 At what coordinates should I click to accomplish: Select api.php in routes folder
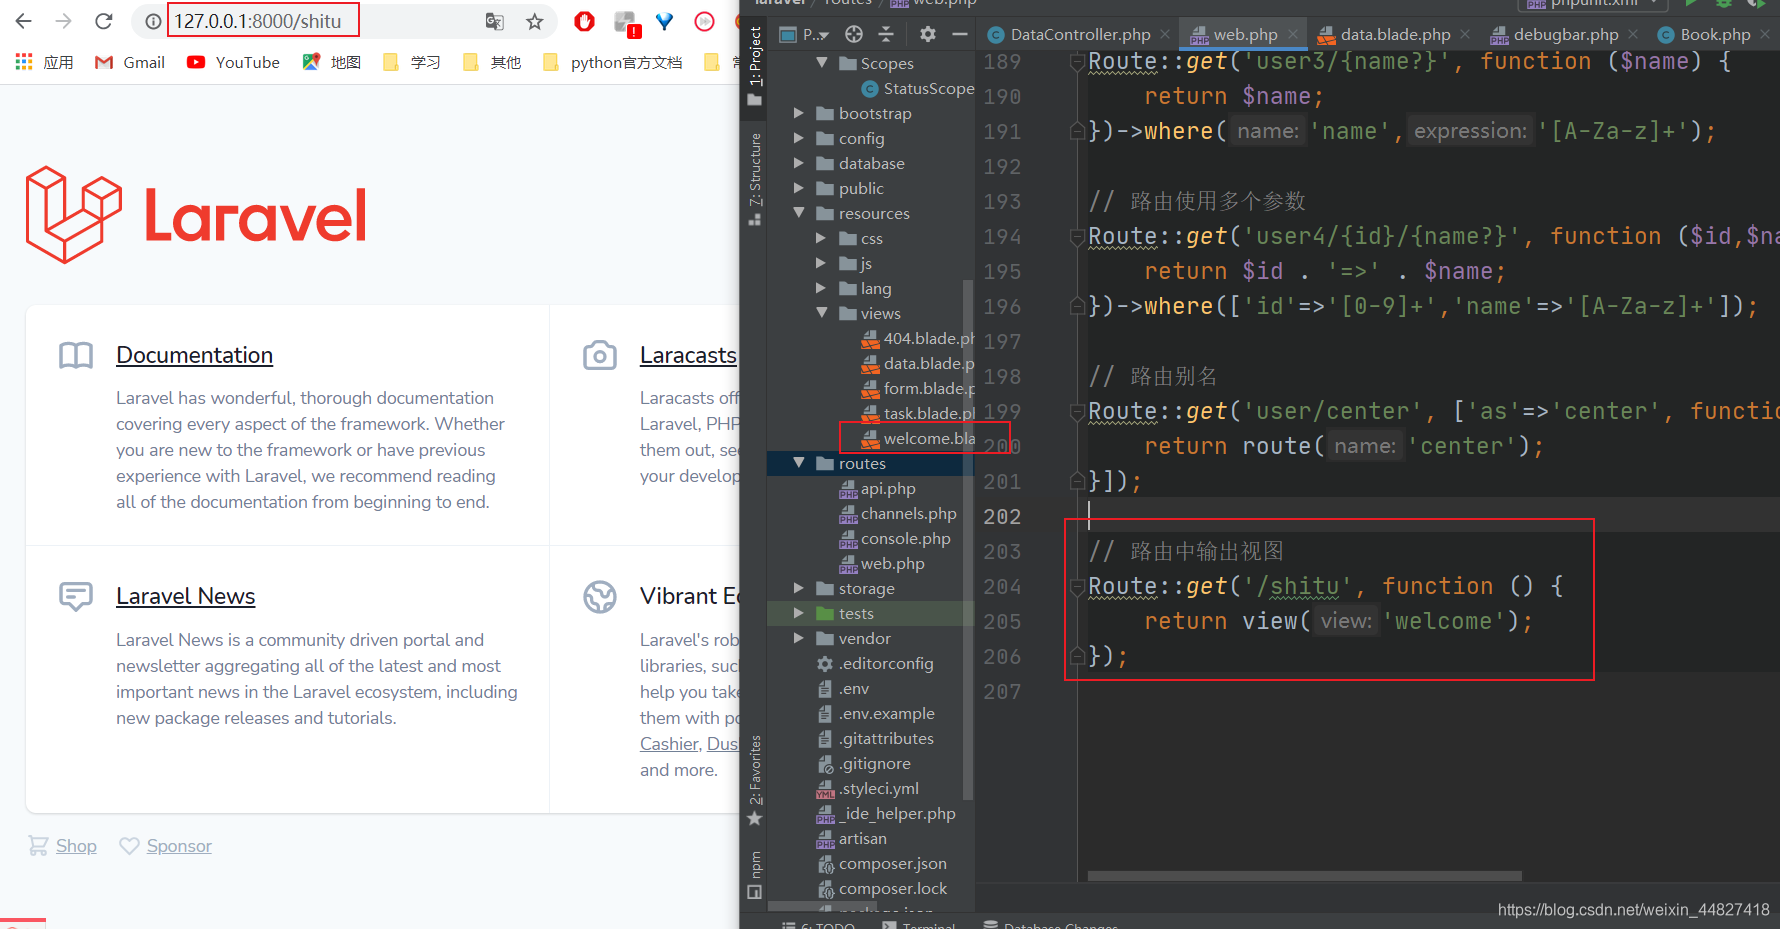[x=877, y=488]
